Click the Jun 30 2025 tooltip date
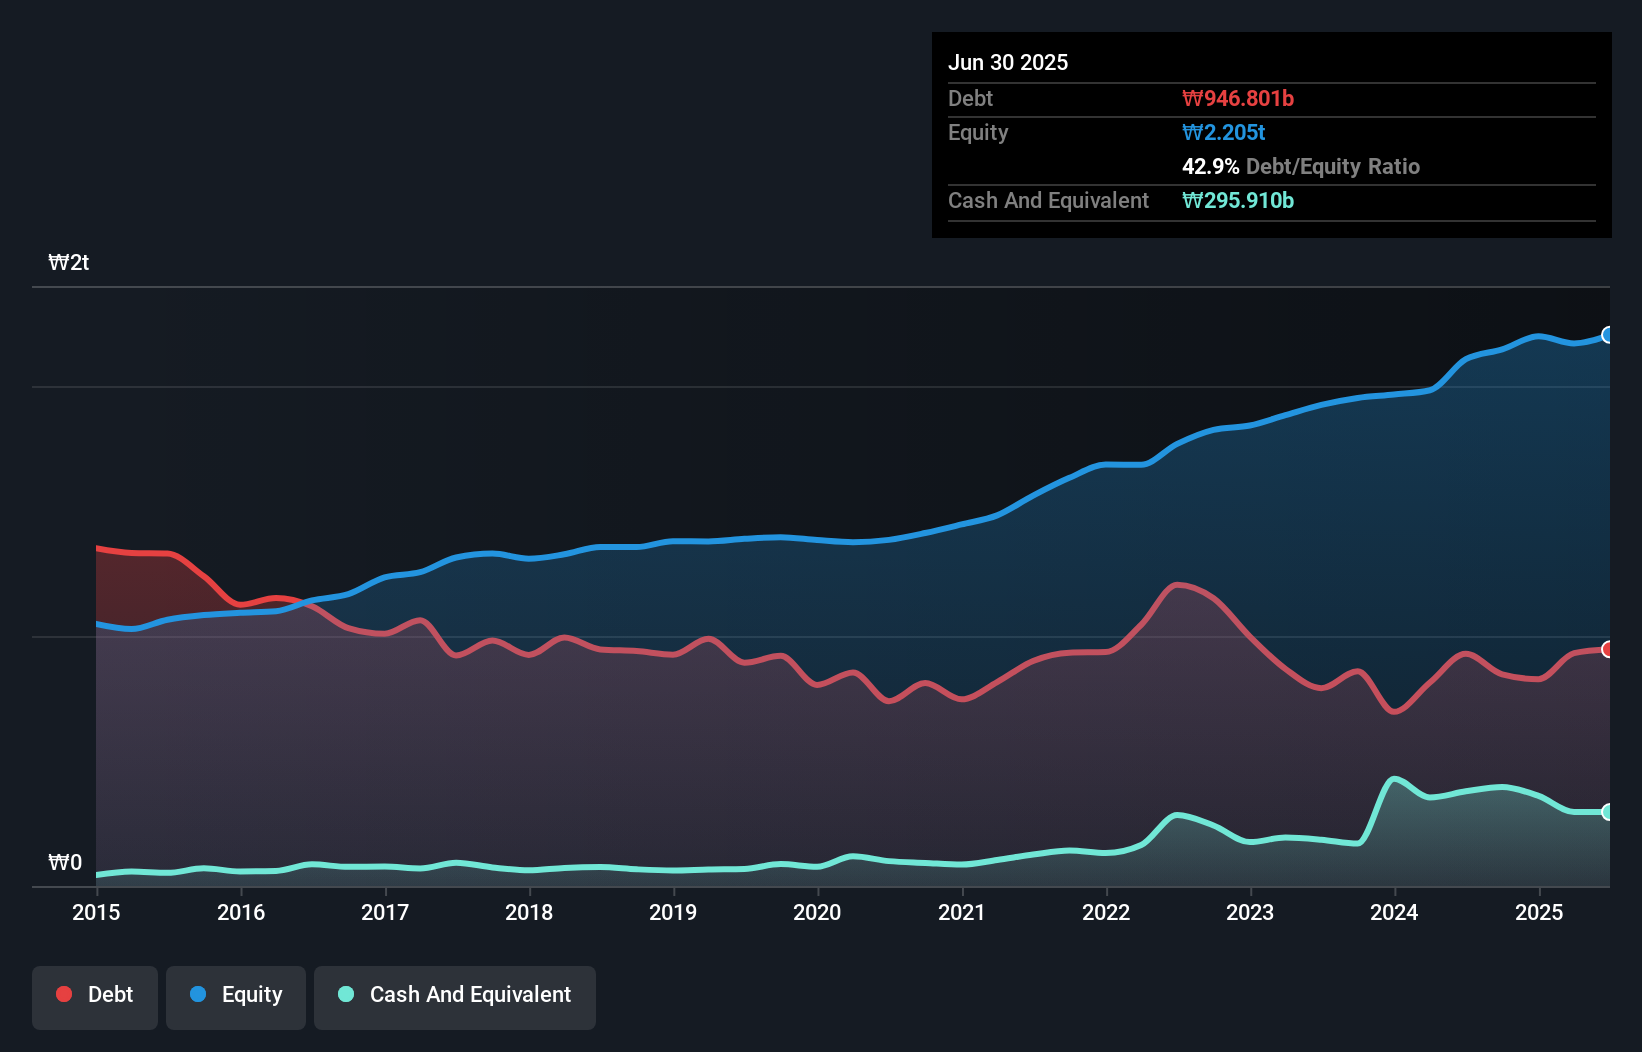 tap(1008, 63)
